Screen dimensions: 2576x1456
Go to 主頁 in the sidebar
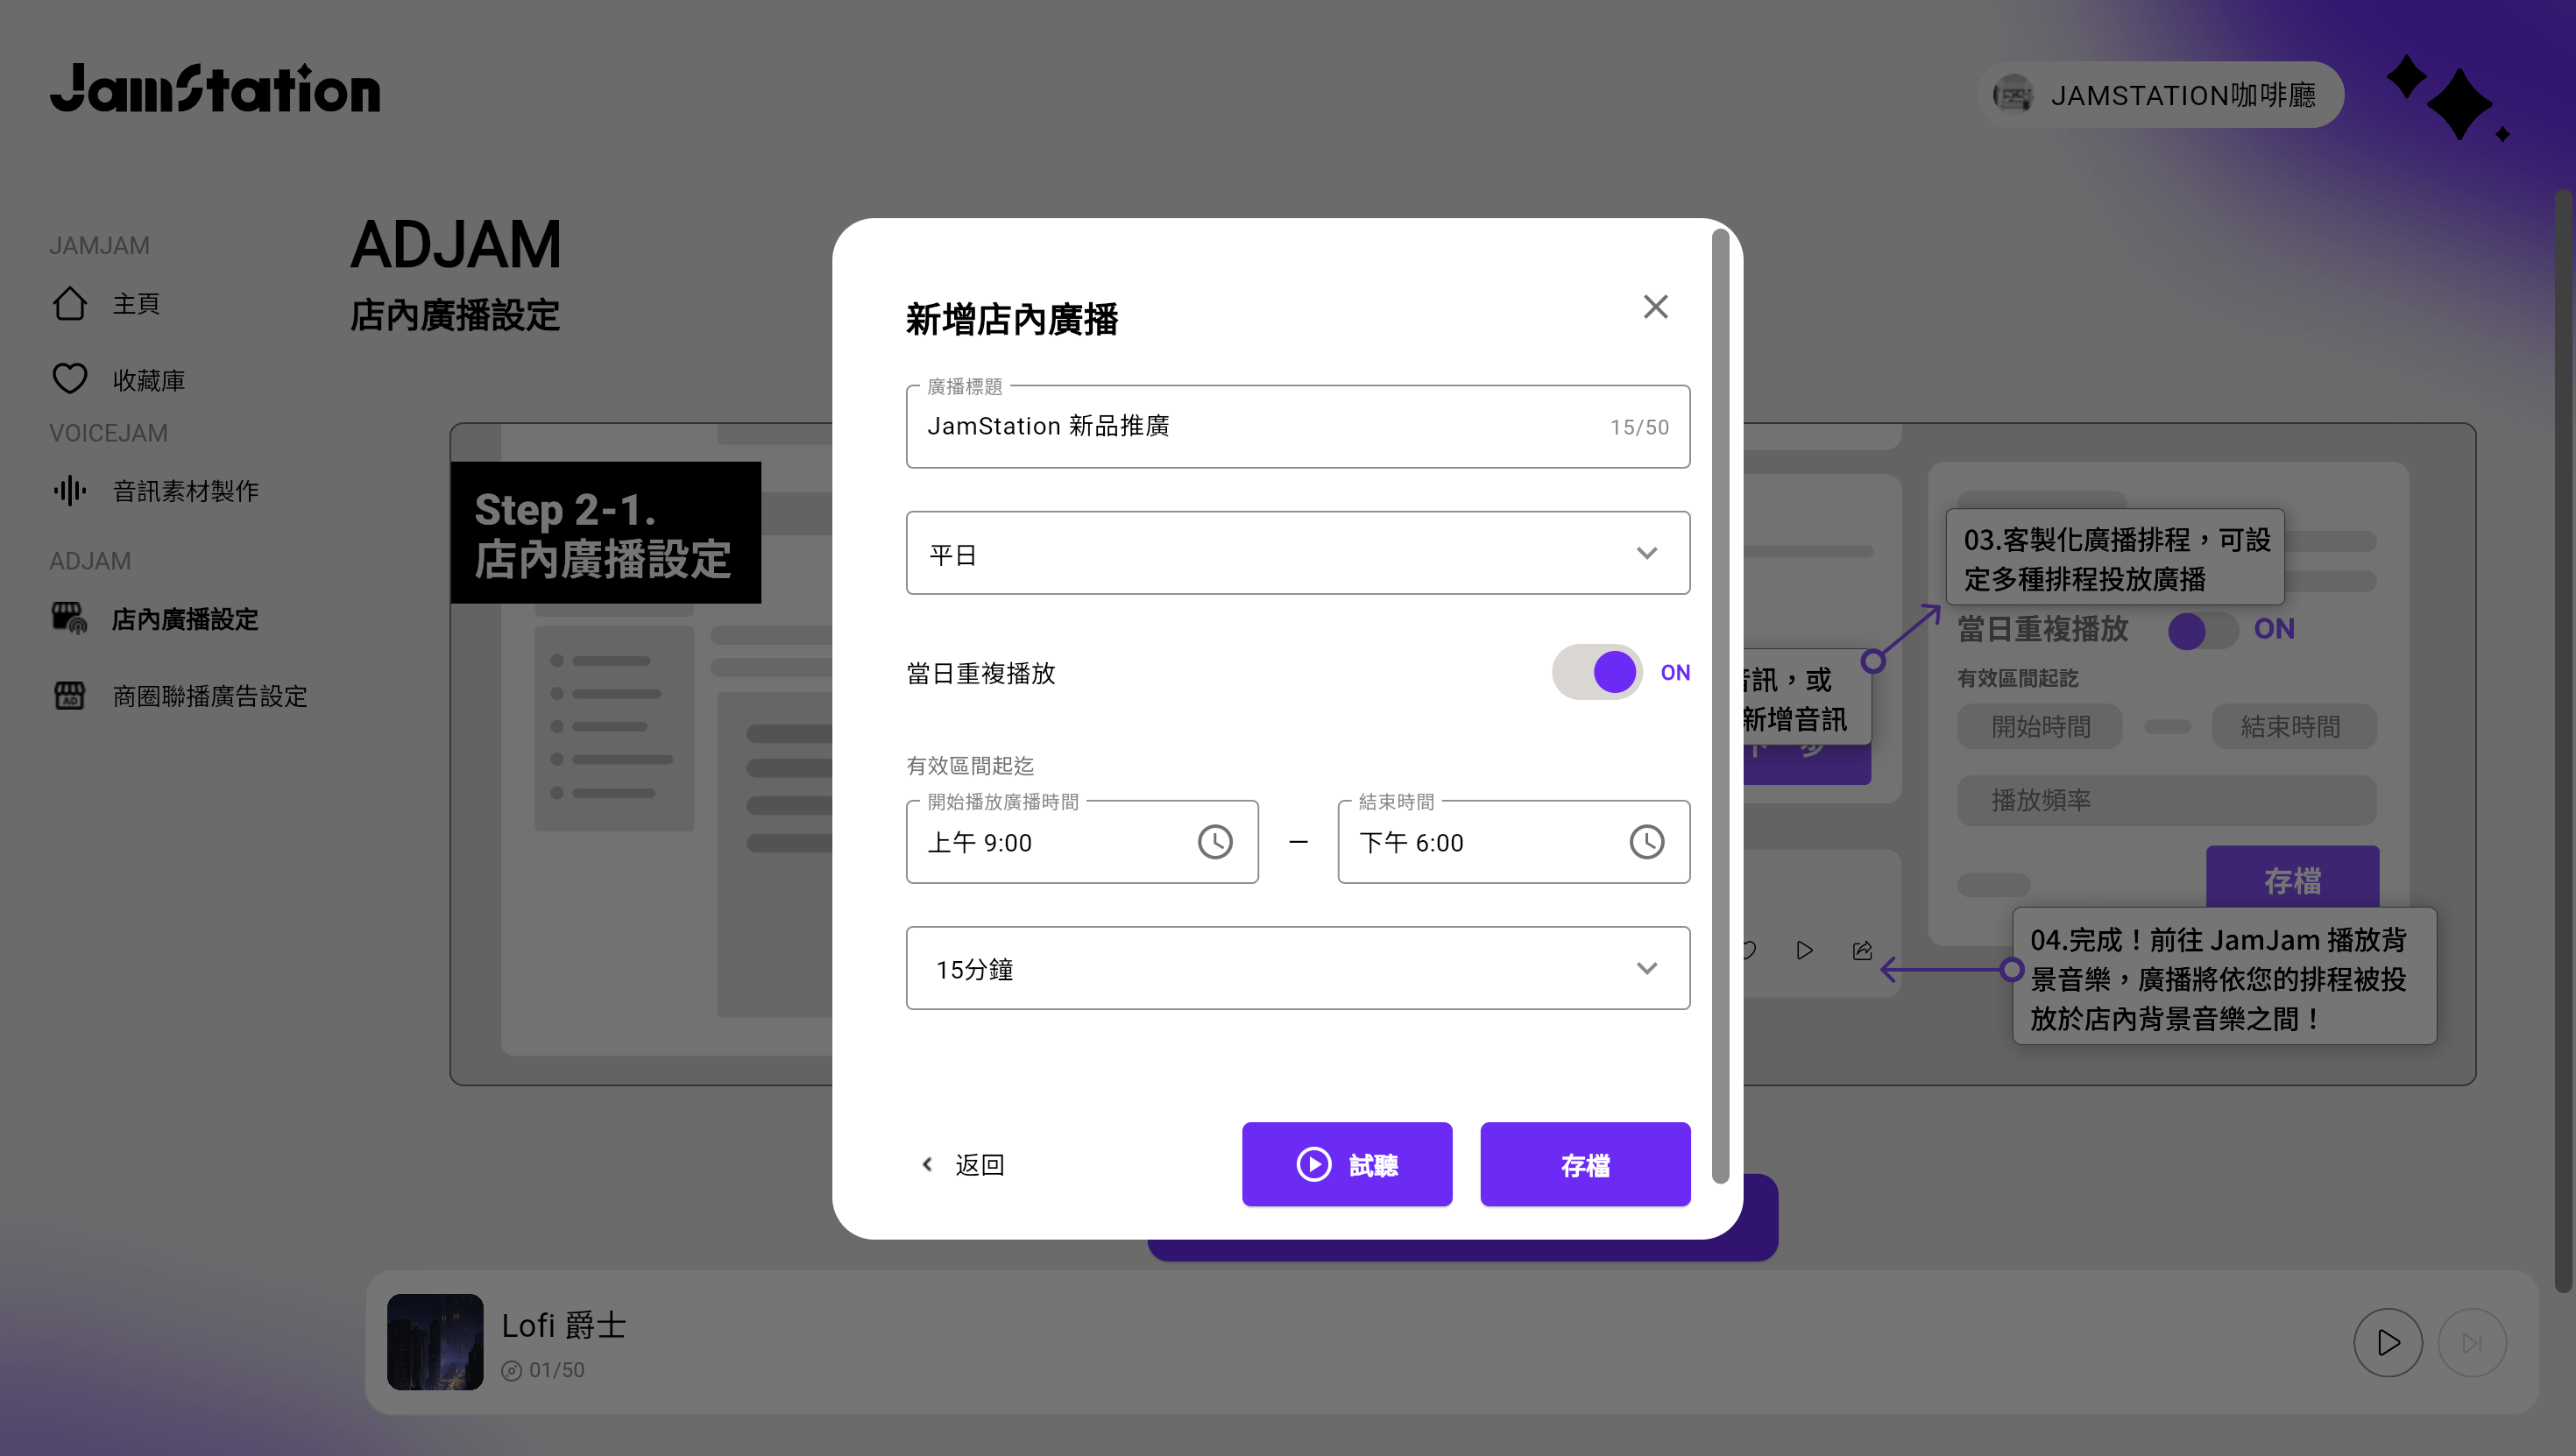[x=136, y=303]
